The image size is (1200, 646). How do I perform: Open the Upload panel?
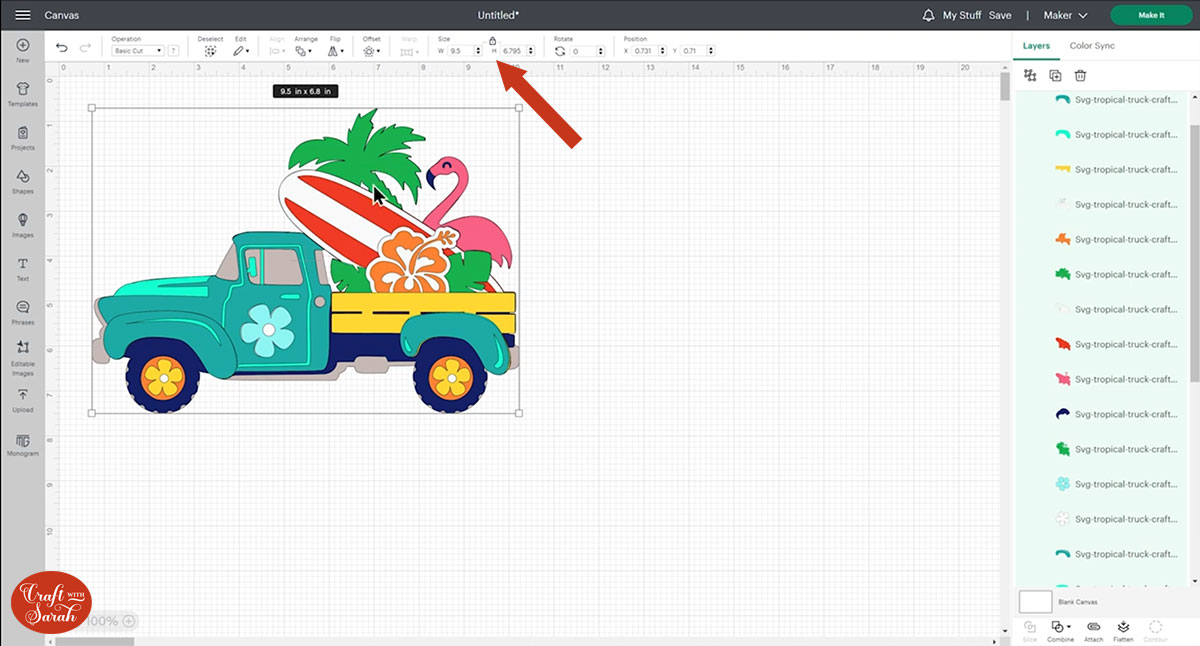[22, 400]
